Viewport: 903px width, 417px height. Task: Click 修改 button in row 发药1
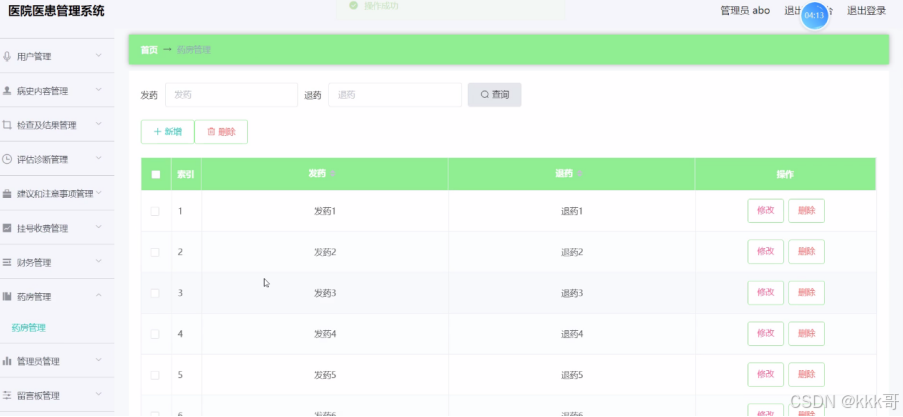click(765, 211)
